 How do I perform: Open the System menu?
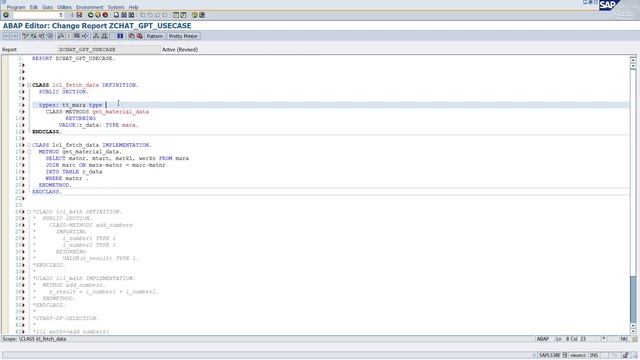[x=116, y=7]
